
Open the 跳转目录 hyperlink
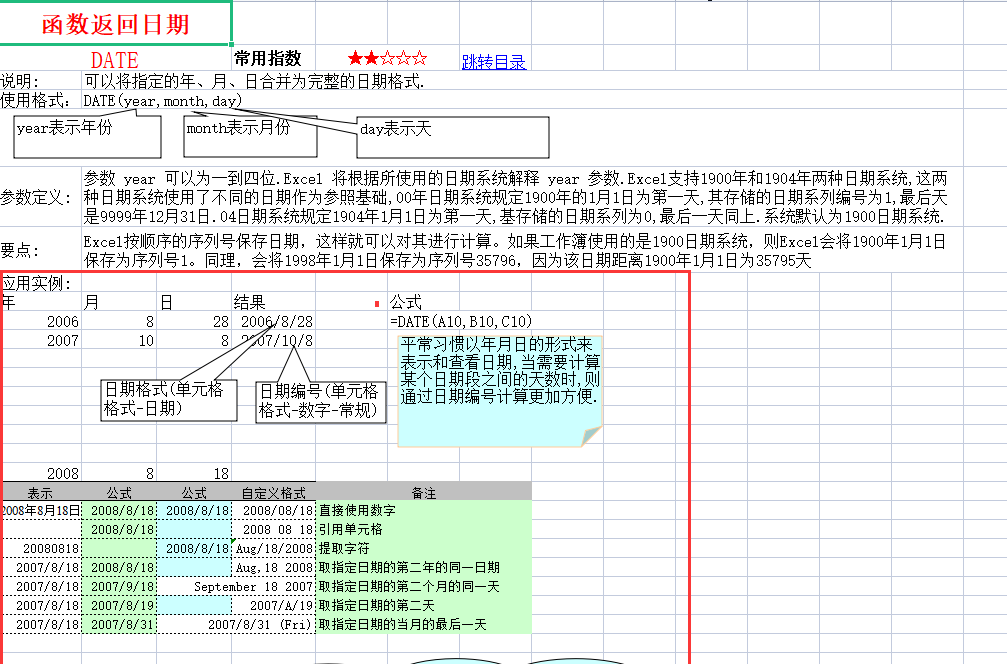pos(492,59)
